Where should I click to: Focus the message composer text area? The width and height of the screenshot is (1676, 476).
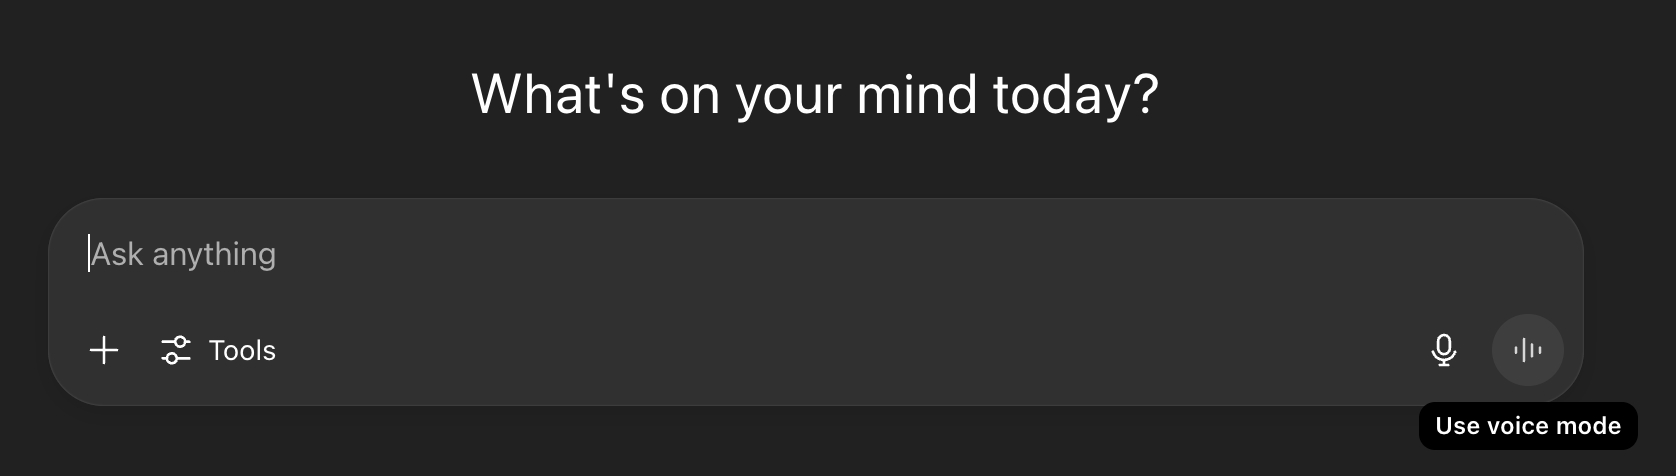tap(700, 254)
